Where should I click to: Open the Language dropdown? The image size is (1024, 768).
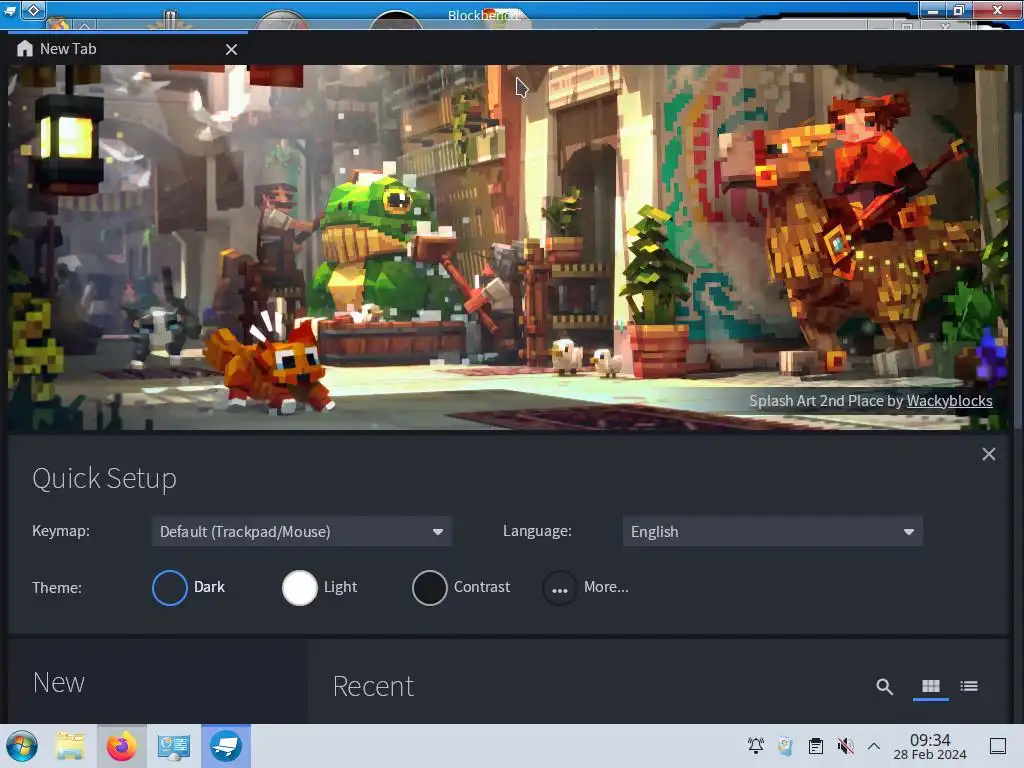[x=773, y=532]
